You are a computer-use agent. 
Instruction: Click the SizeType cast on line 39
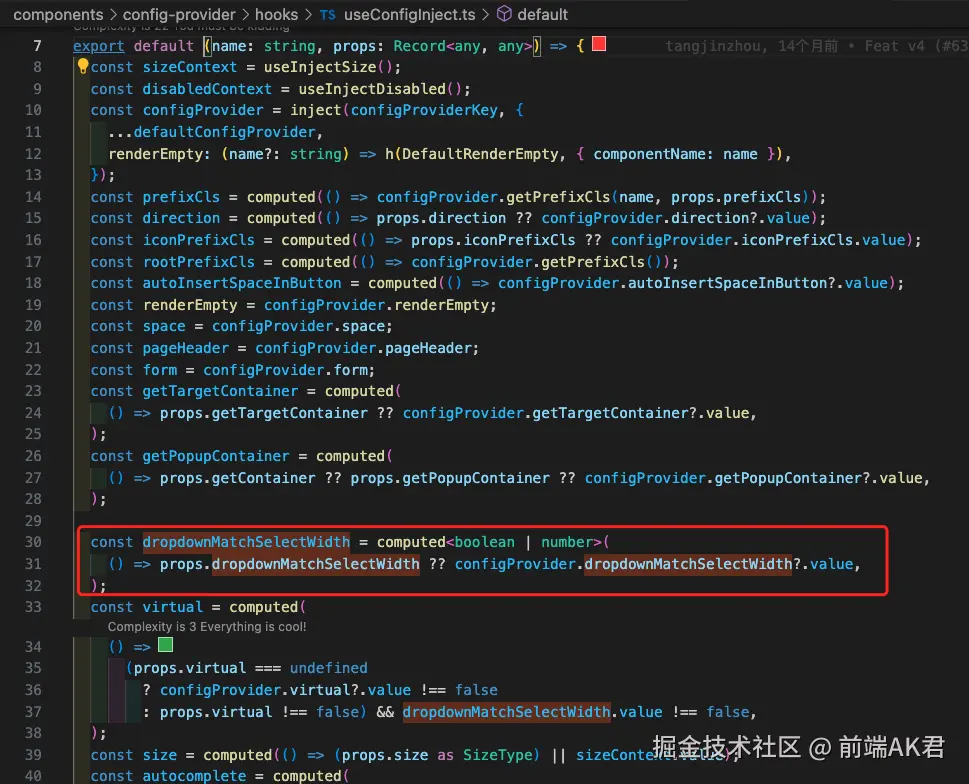(497, 755)
